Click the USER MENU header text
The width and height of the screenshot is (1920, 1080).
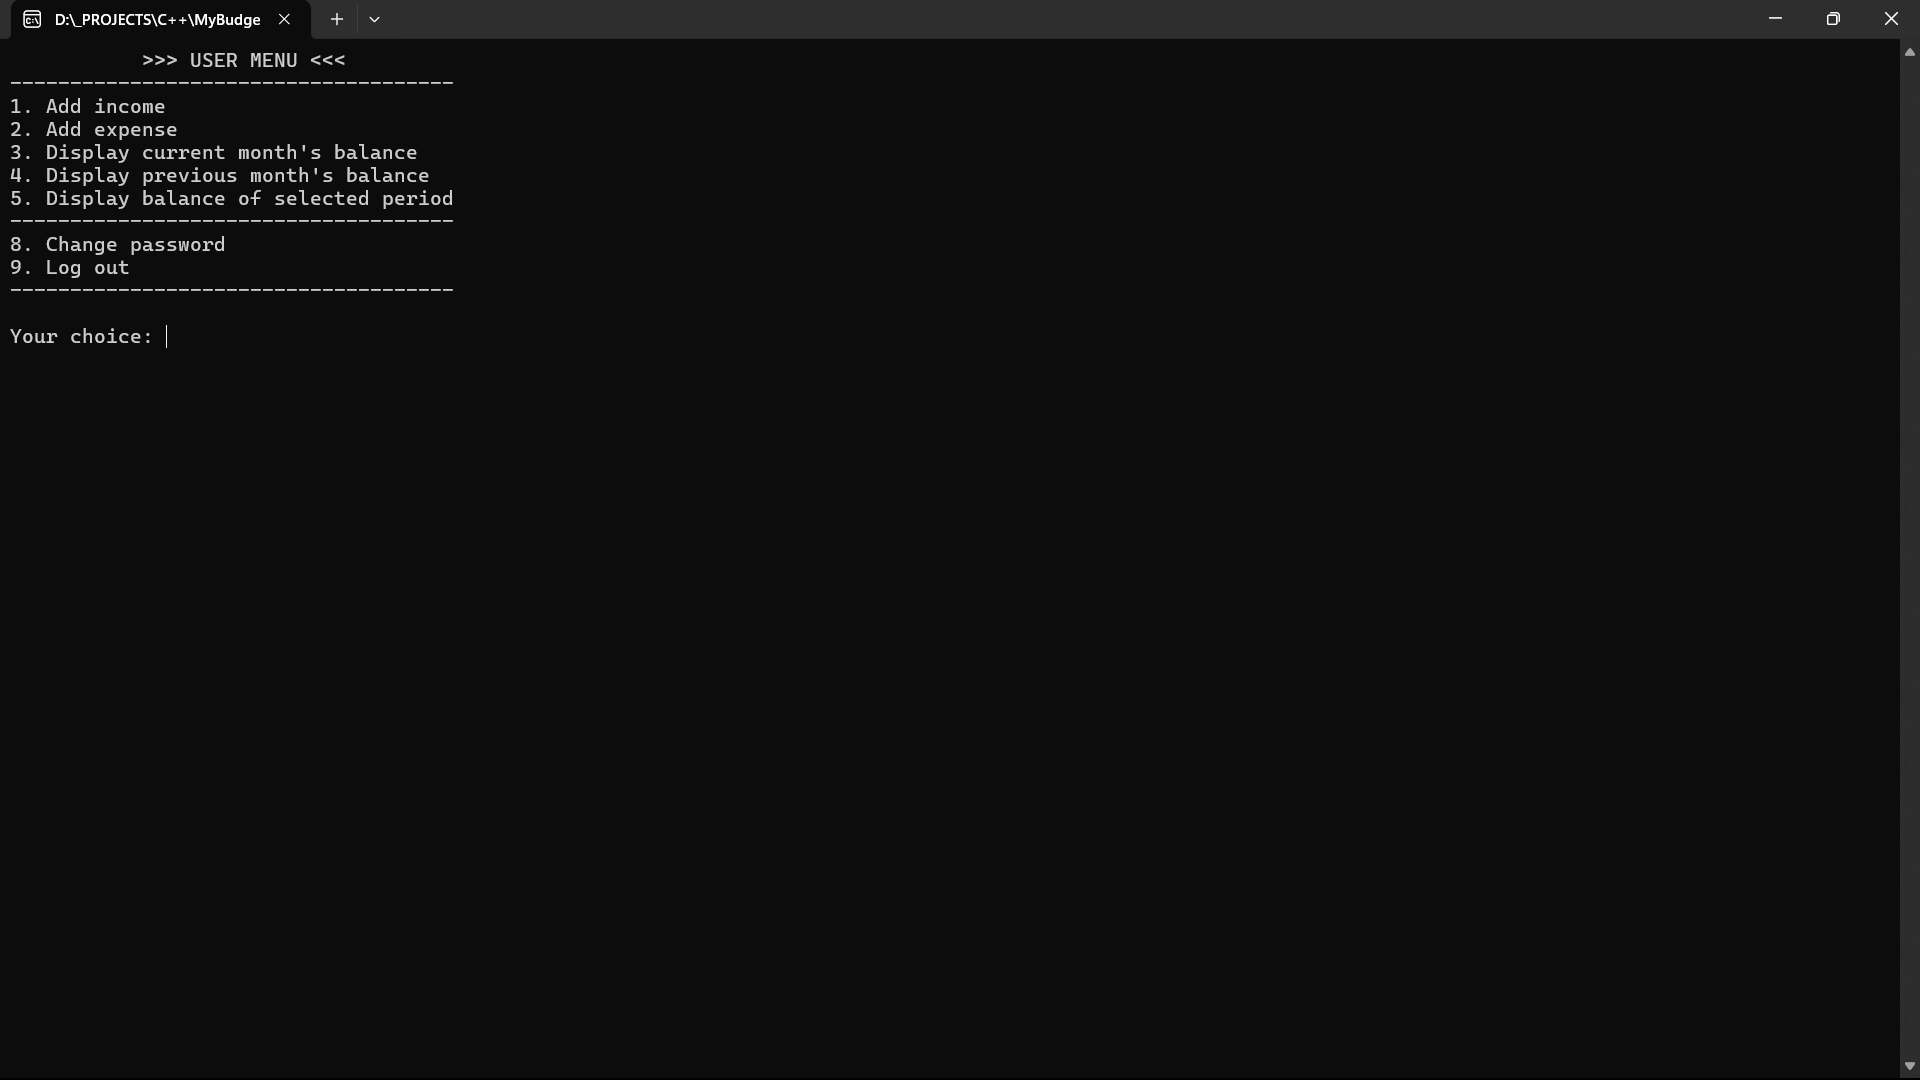[243, 60]
